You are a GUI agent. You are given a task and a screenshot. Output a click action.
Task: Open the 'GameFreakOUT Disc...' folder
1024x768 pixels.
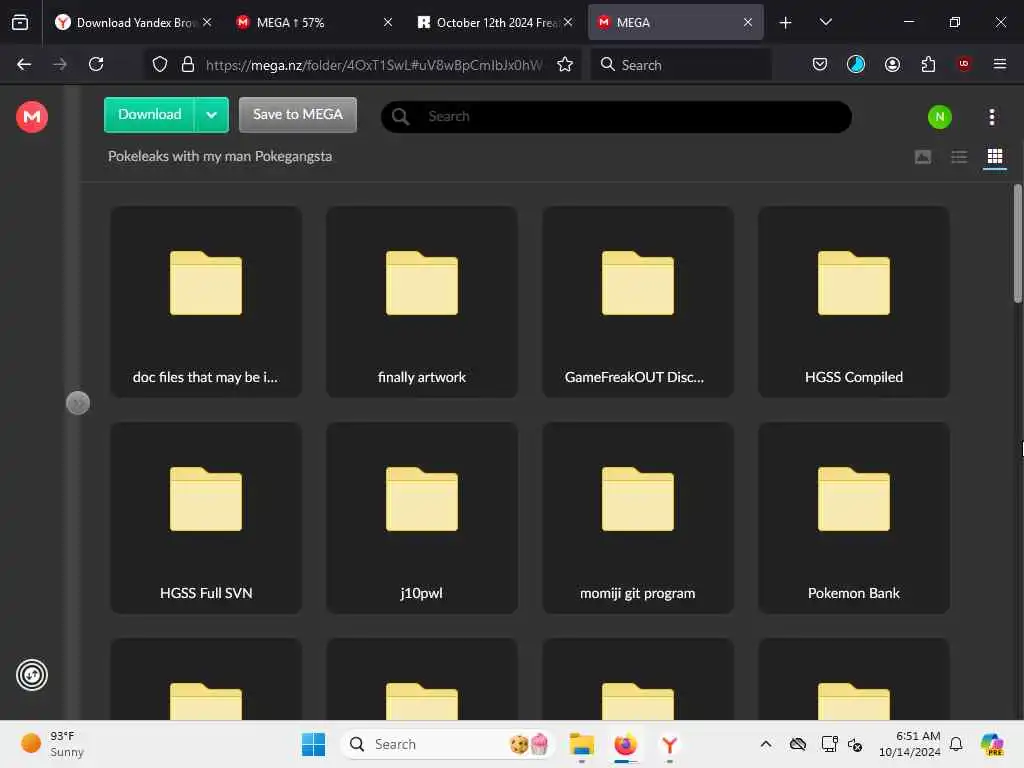click(x=637, y=302)
